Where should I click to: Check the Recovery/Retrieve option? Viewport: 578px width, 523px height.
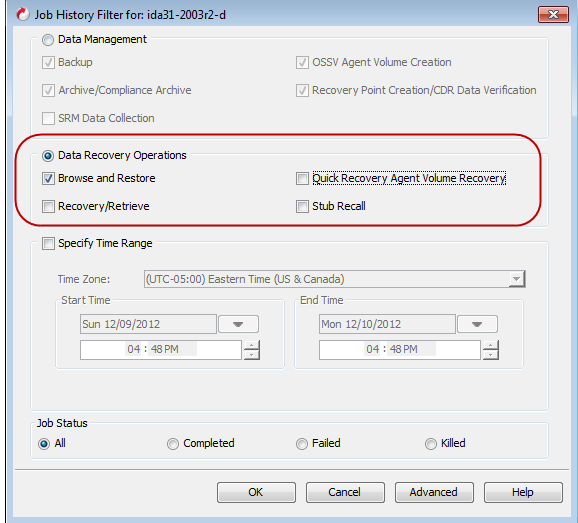coord(48,206)
